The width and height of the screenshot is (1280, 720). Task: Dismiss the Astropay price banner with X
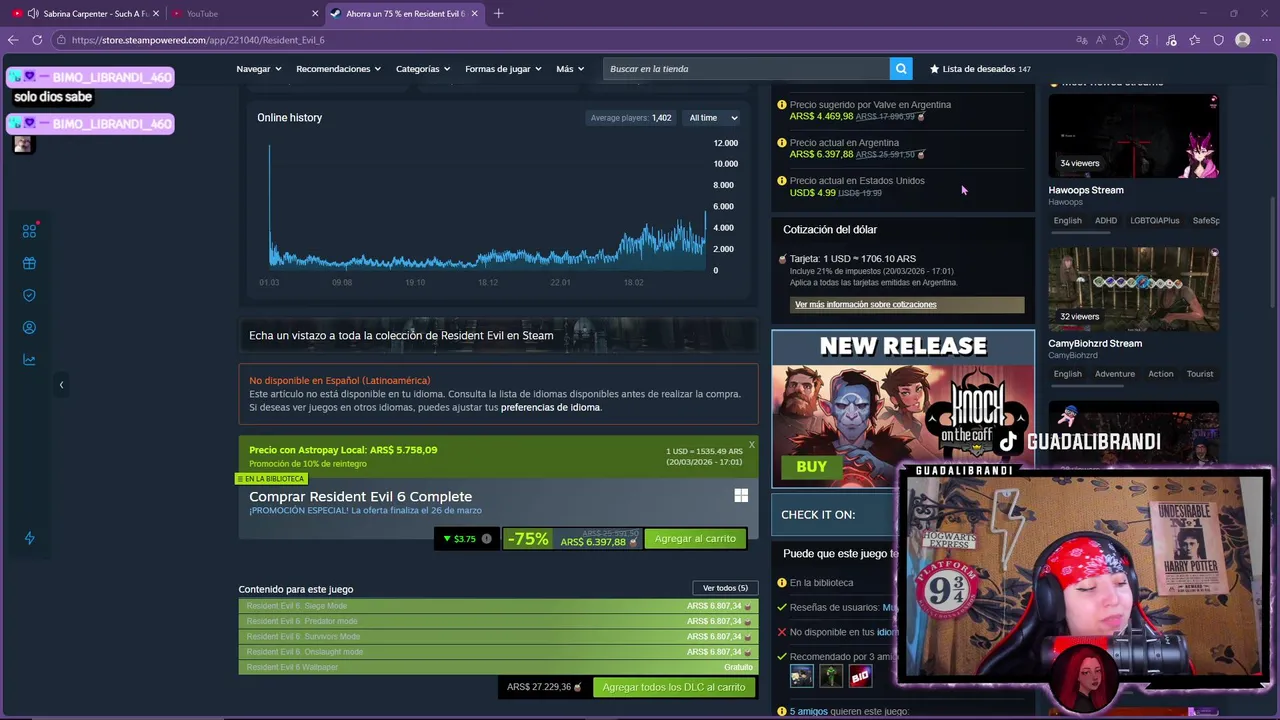pos(752,444)
